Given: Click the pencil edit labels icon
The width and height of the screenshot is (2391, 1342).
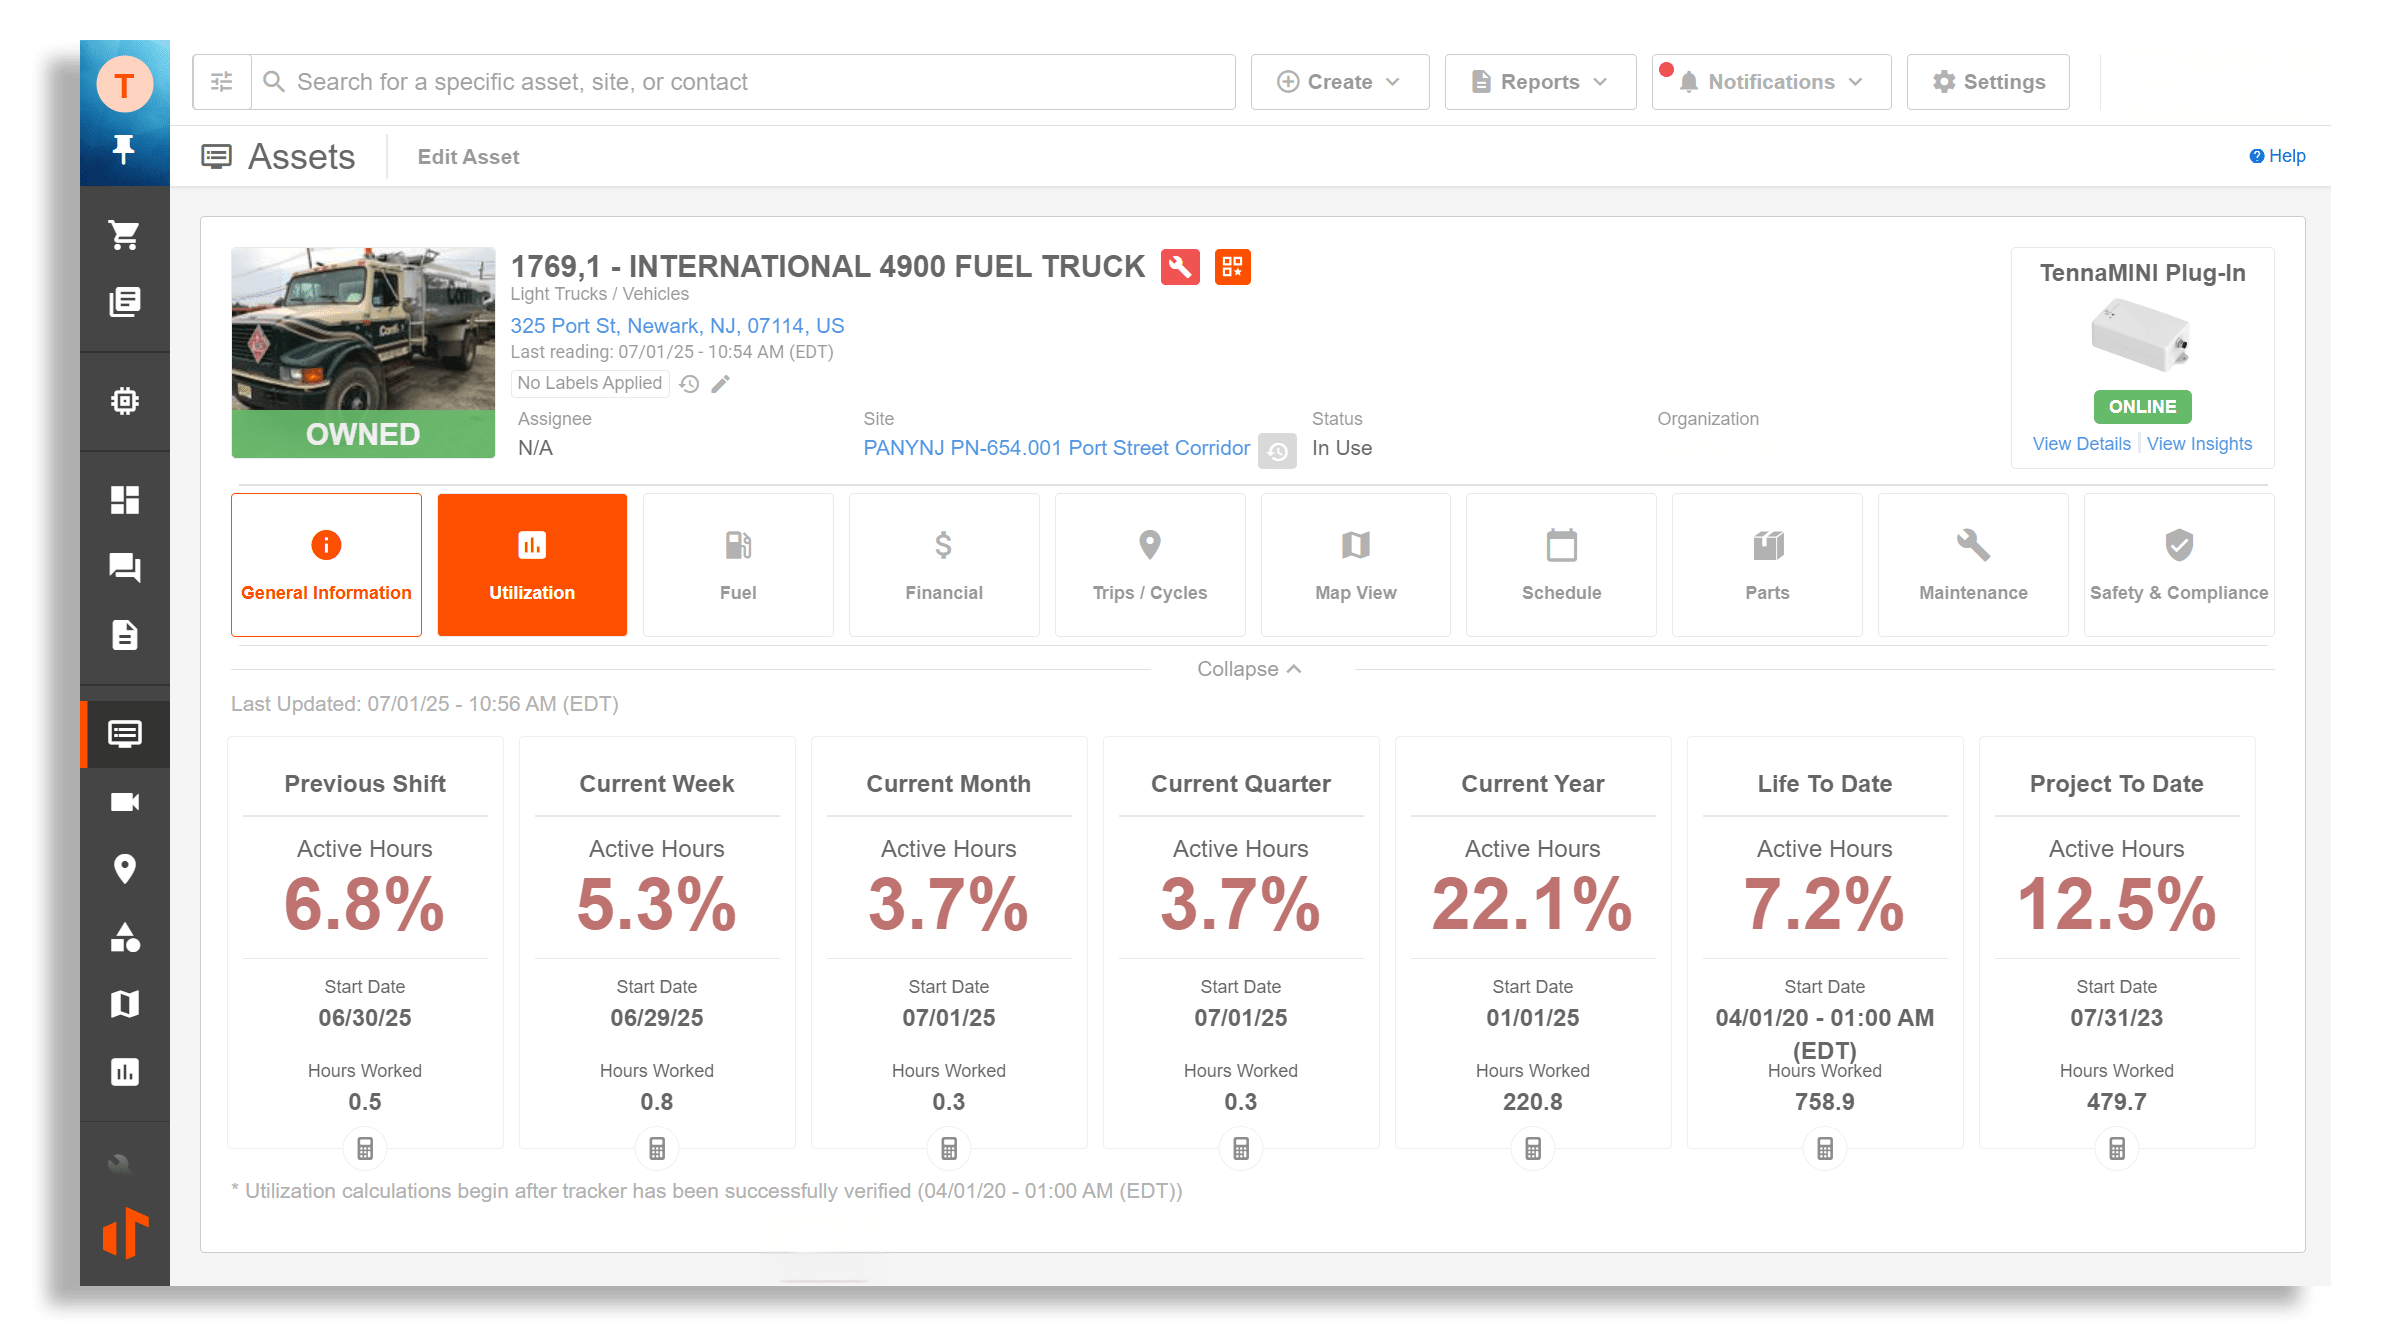Looking at the screenshot, I should tap(720, 384).
